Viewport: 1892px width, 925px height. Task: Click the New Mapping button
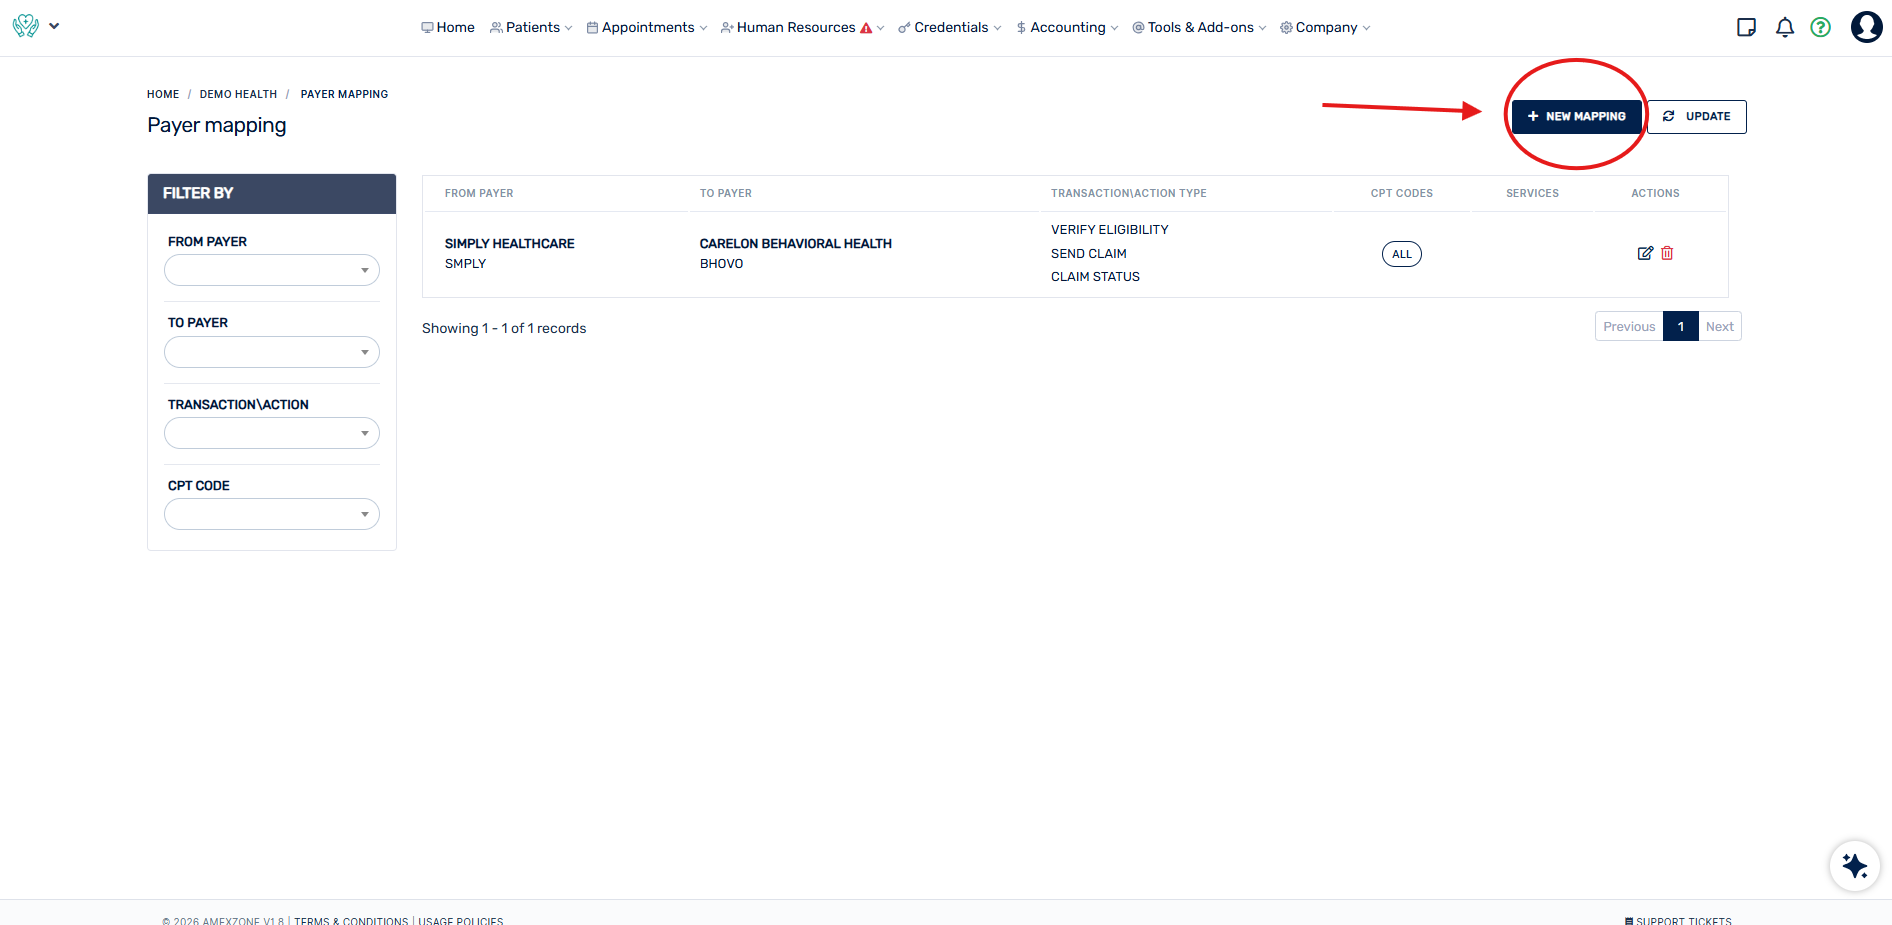pyautogui.click(x=1576, y=117)
